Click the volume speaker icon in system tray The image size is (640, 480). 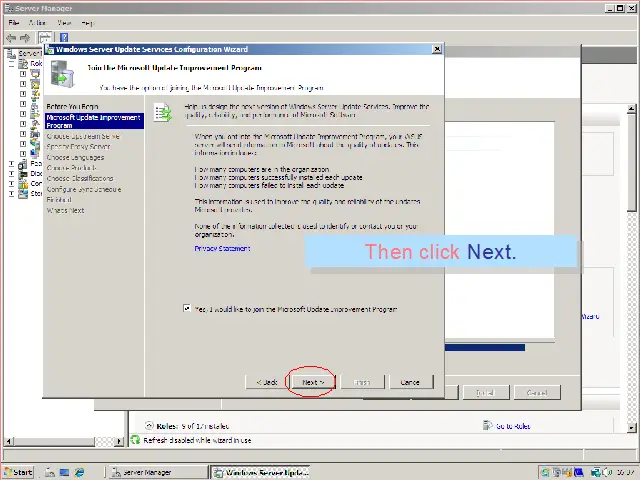(x=606, y=472)
